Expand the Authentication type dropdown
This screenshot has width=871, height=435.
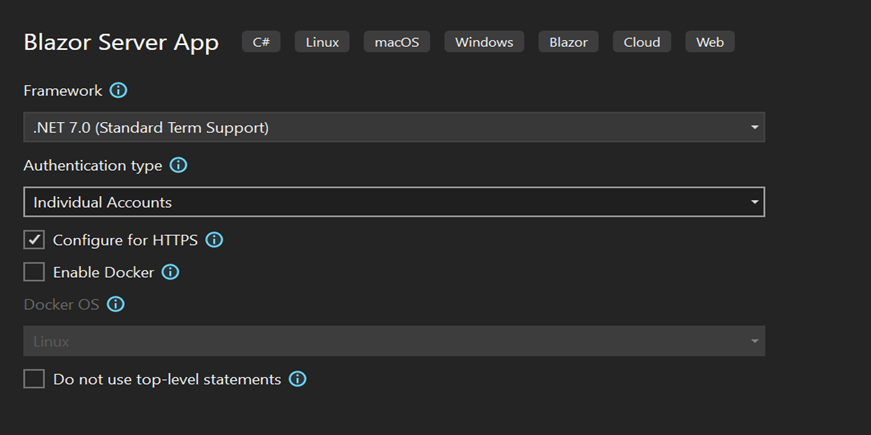pos(393,202)
